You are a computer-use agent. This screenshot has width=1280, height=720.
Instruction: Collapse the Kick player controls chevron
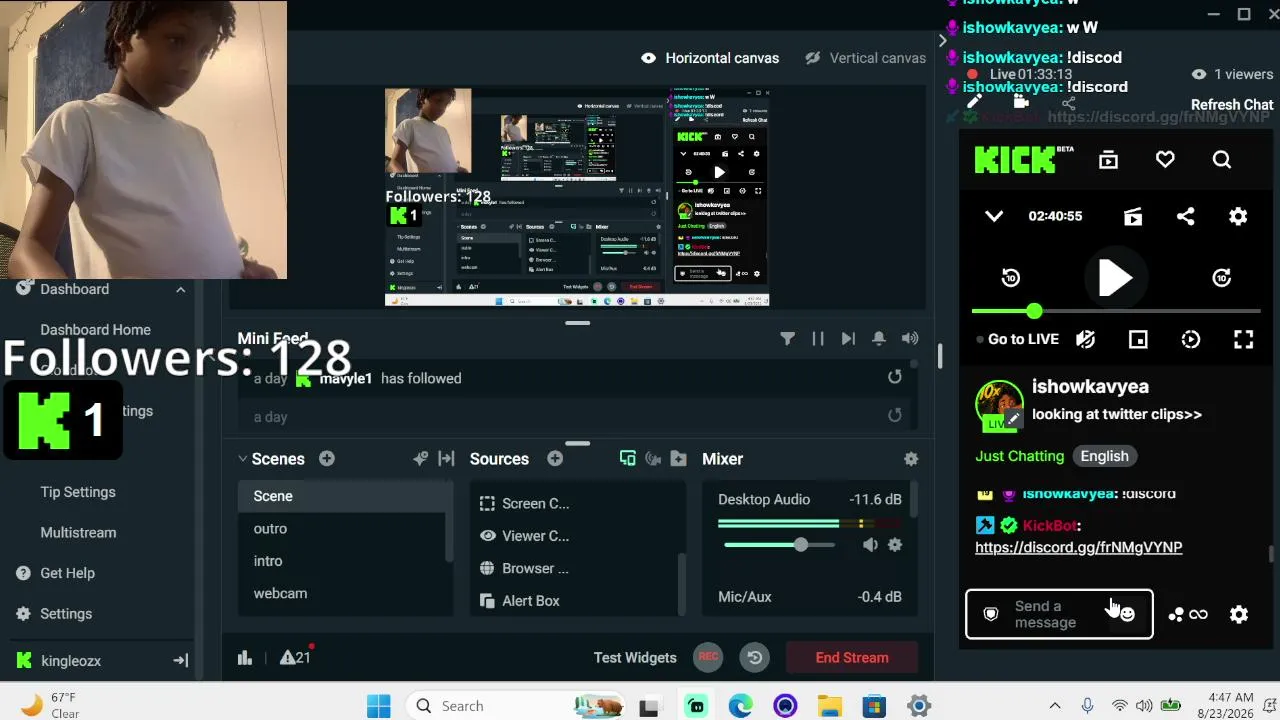click(994, 216)
